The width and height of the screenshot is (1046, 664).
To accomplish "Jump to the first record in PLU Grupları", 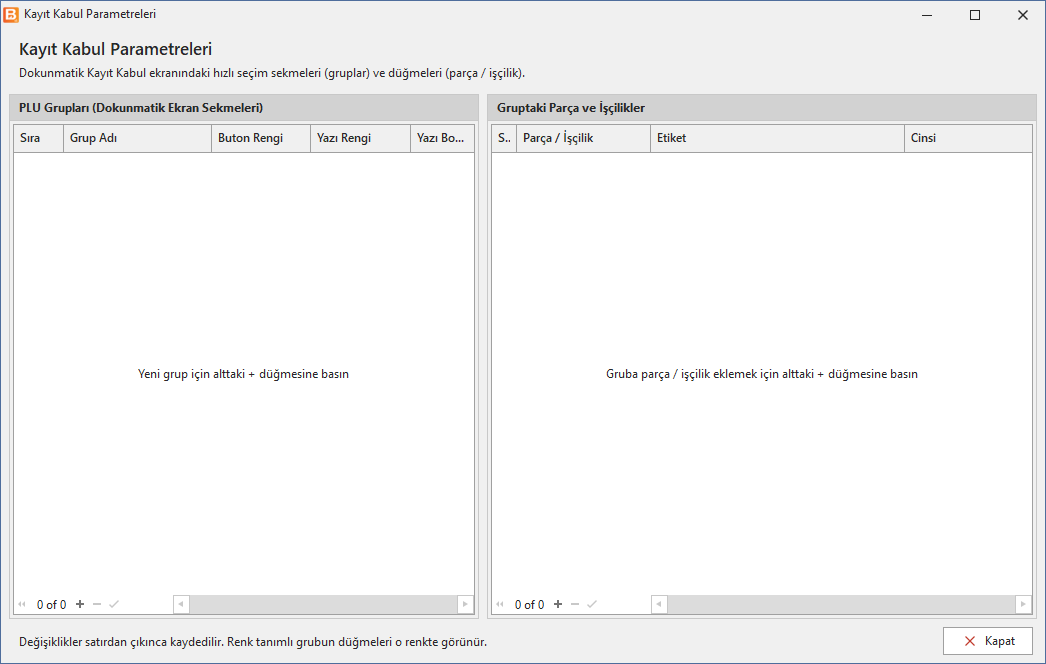I will pos(22,605).
